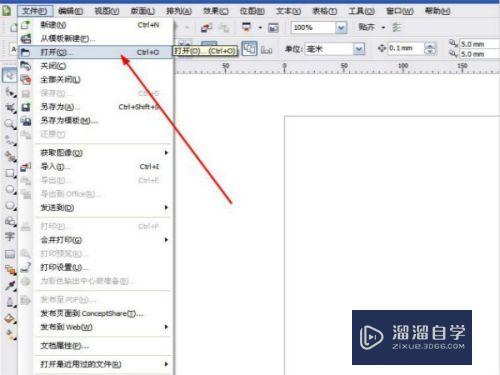Select the Crop tool in the toolbox
Viewport: 500px width, 375px height.
click(x=10, y=108)
